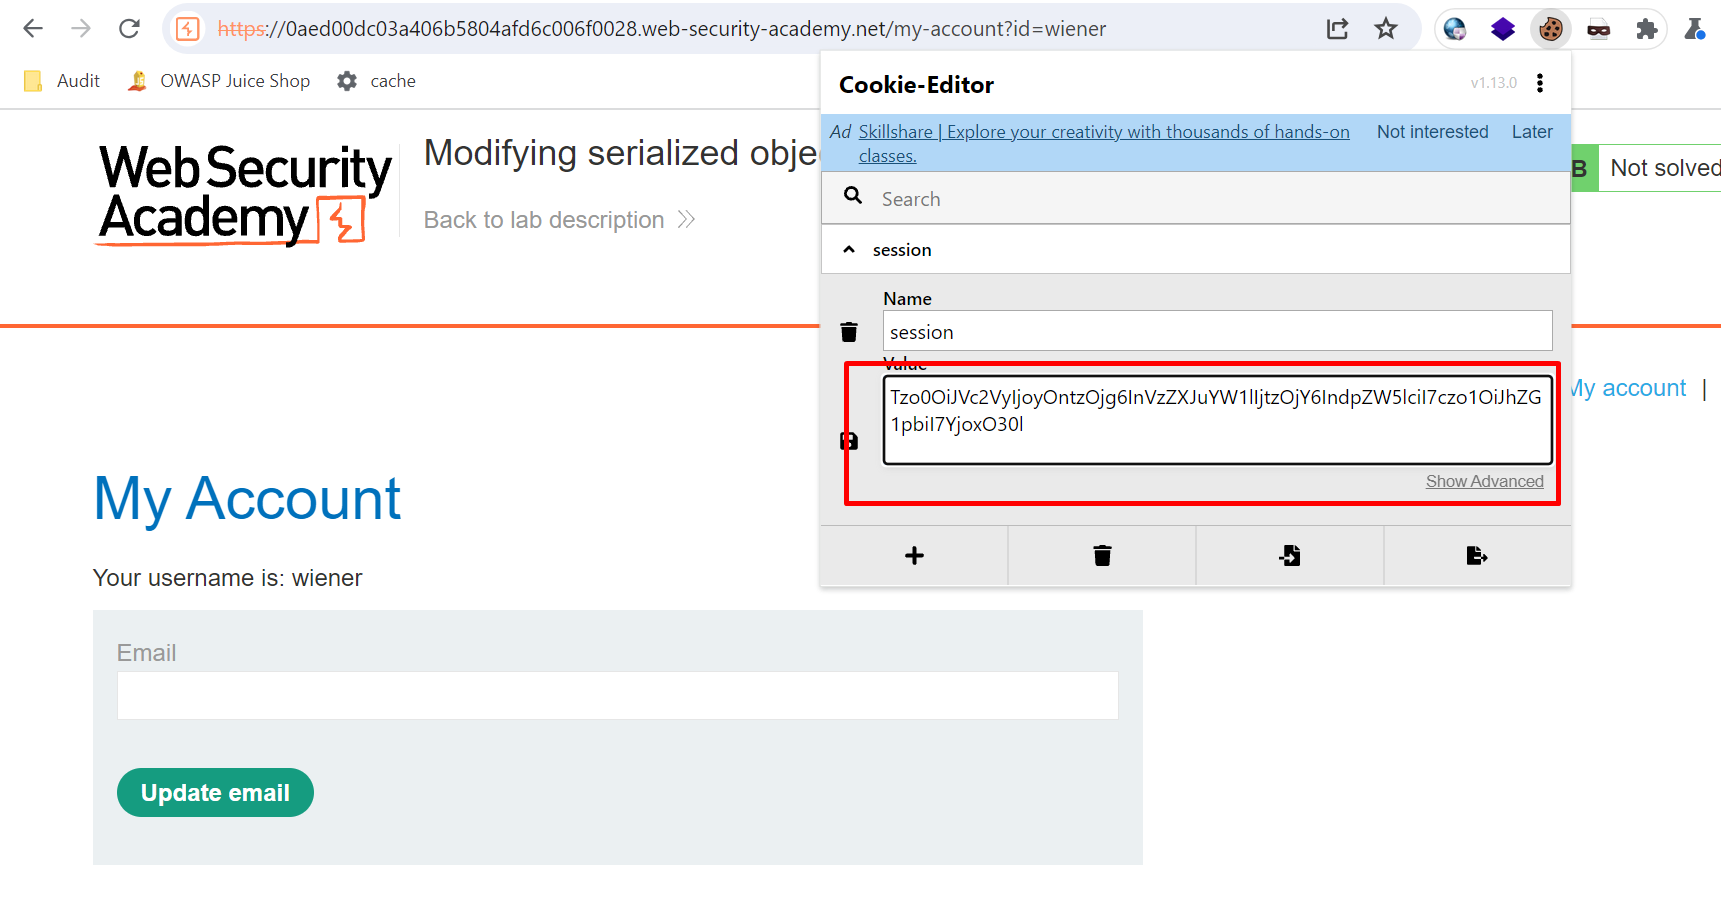
Task: Open the cache bookmark
Action: [376, 81]
